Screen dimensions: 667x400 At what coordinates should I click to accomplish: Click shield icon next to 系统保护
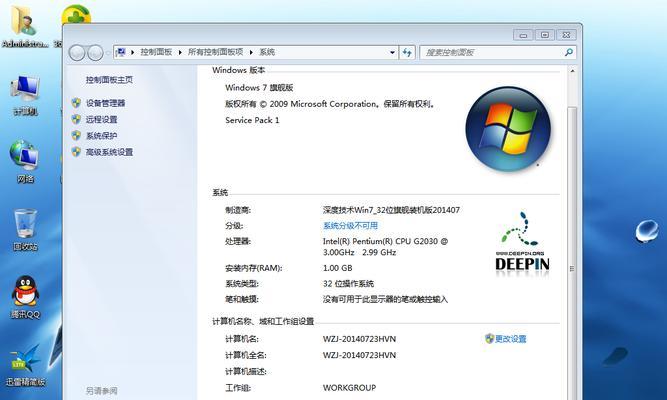pos(76,135)
